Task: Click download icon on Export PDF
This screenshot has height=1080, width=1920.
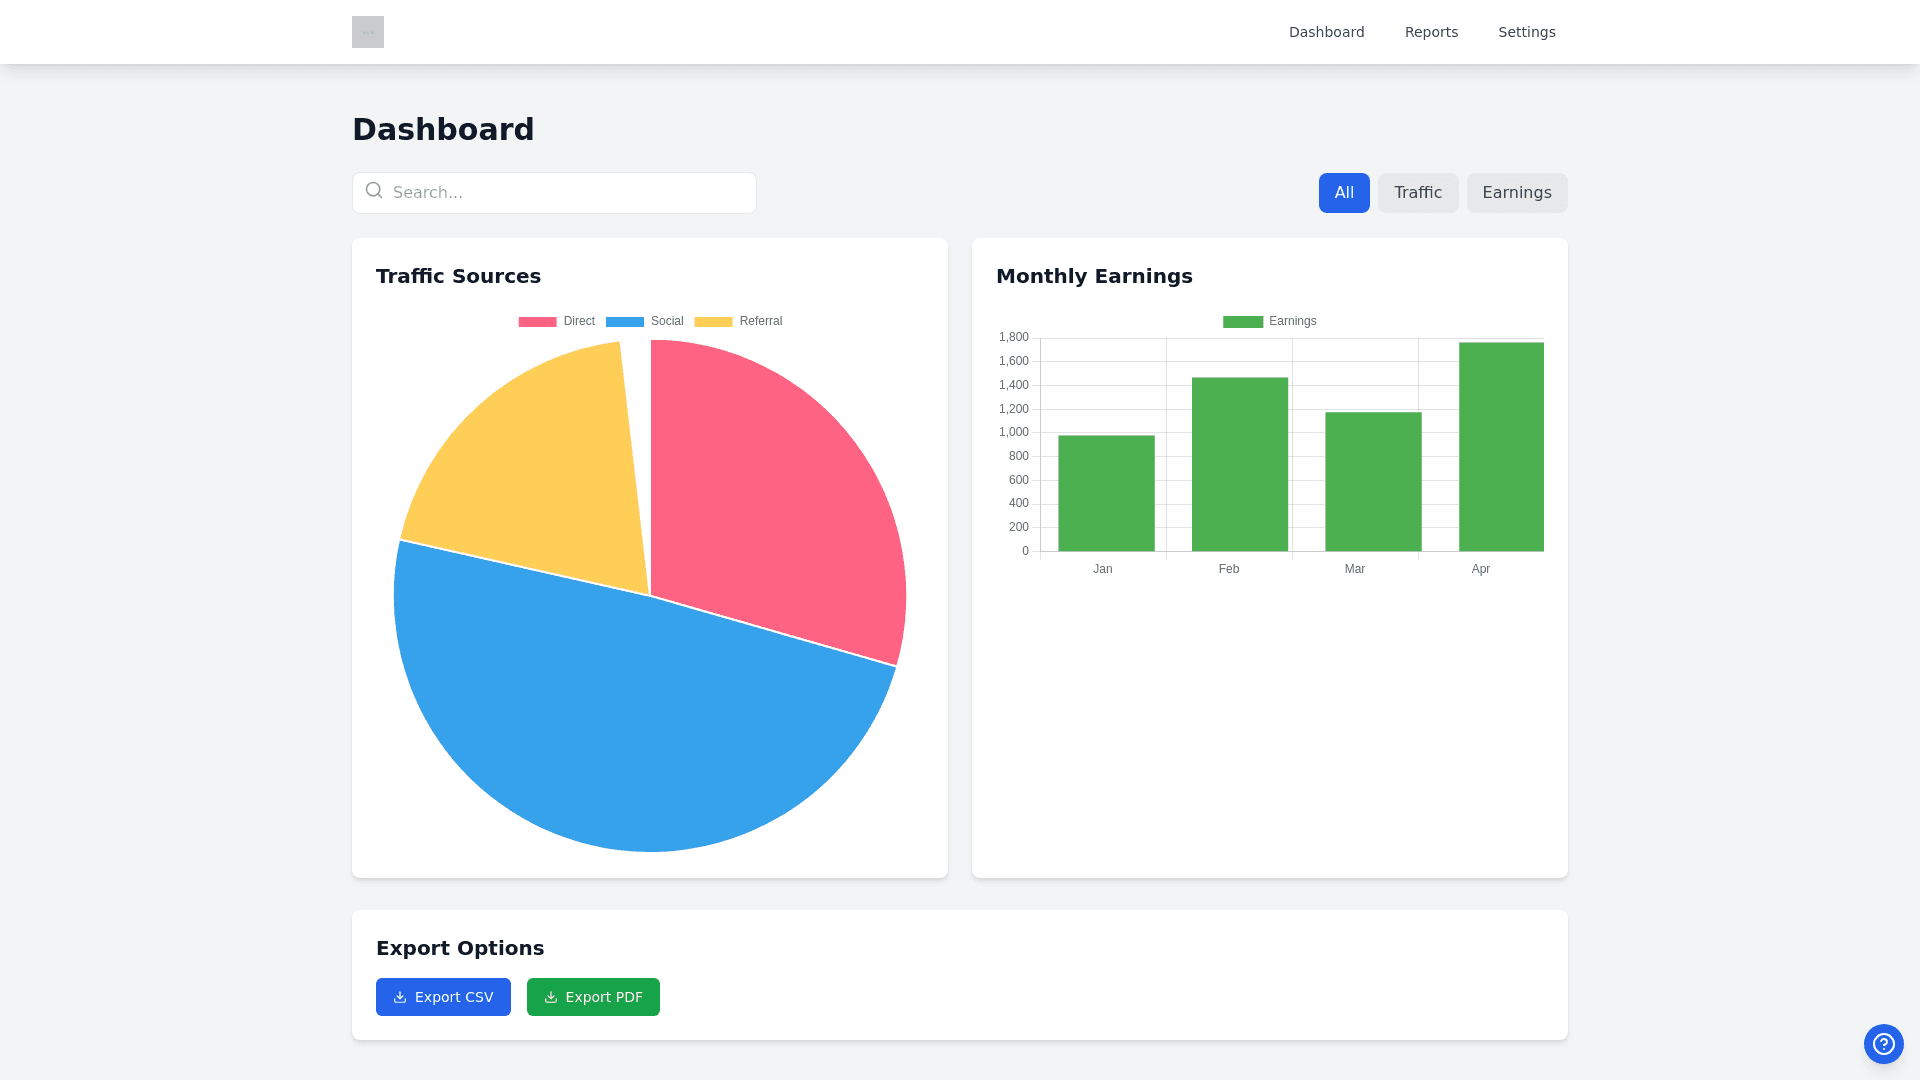Action: [x=551, y=997]
